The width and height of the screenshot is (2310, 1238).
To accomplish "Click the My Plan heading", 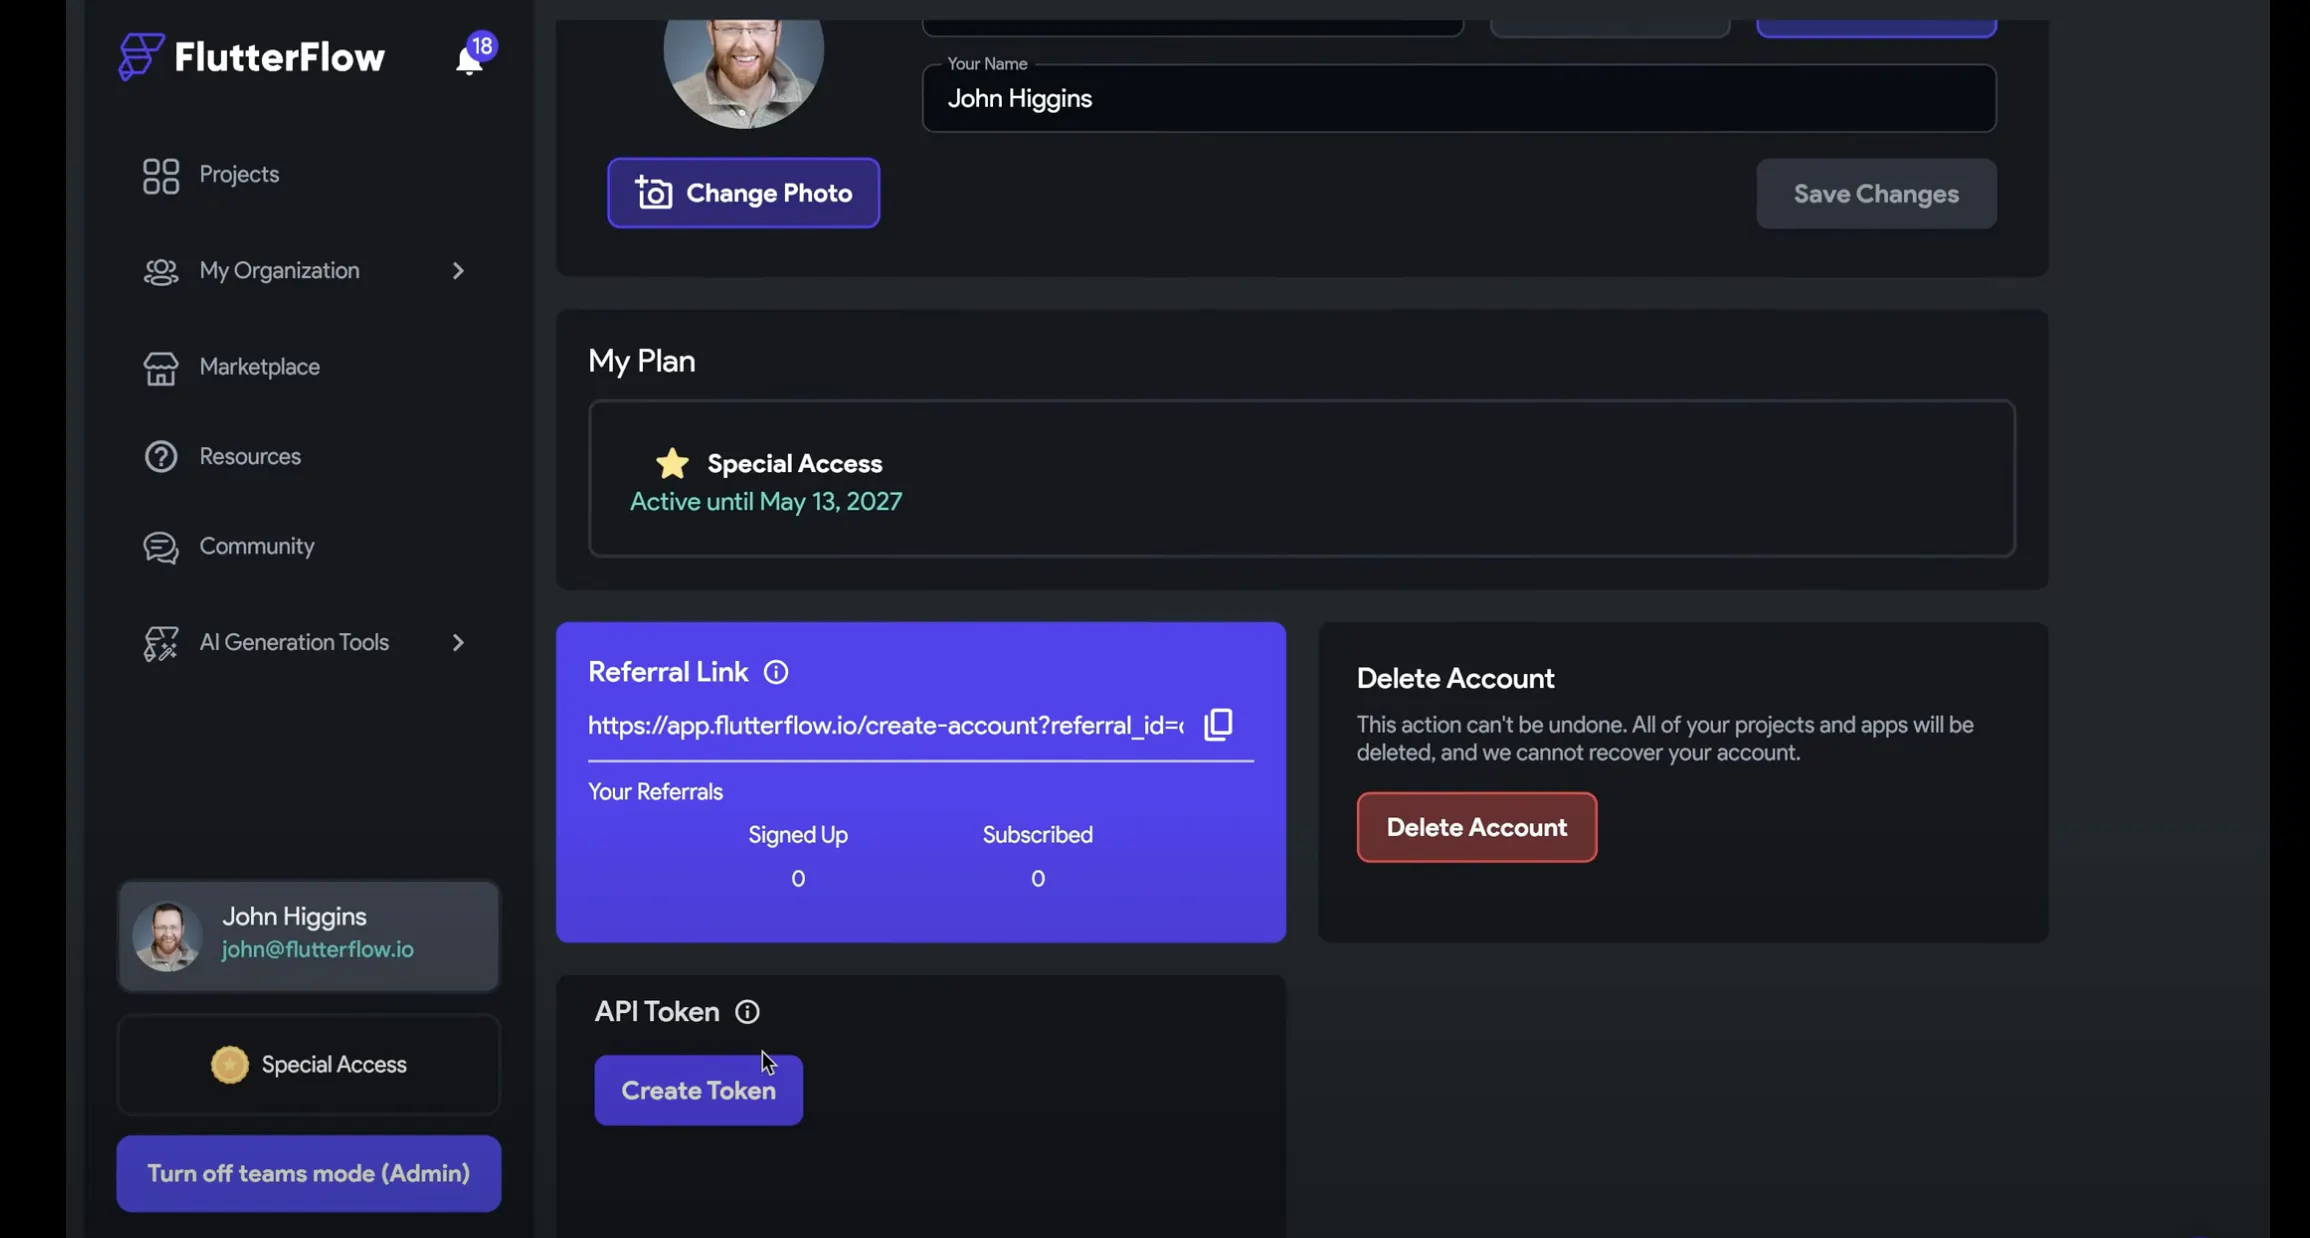I will tap(641, 361).
